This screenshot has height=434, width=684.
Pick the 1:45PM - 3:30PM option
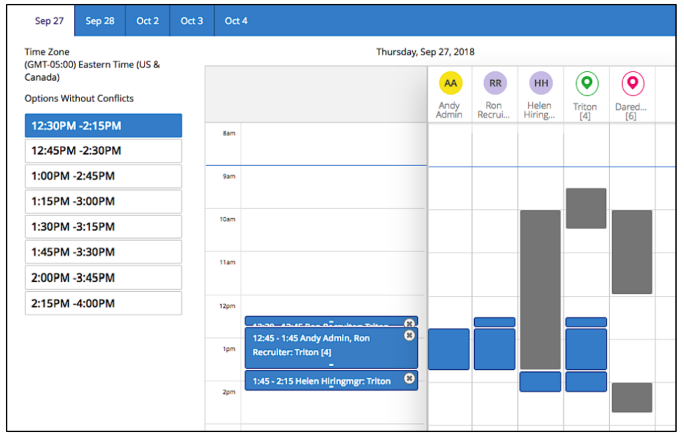point(103,252)
